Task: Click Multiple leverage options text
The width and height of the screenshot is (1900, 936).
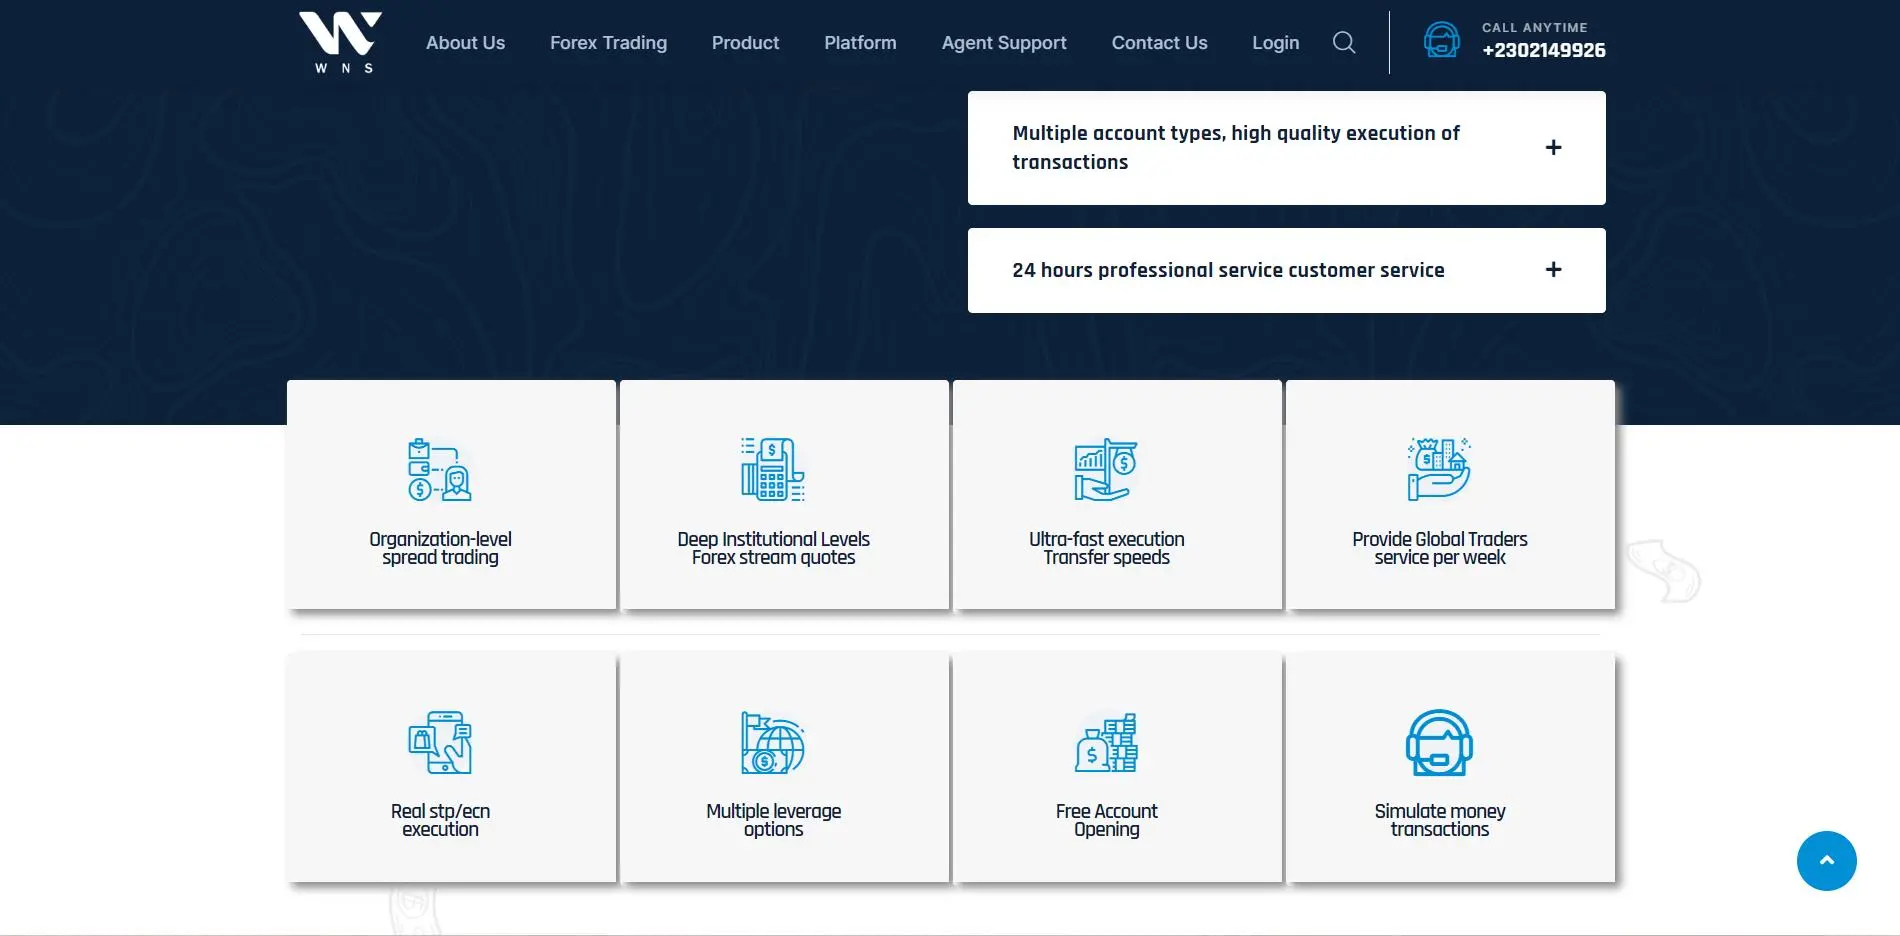Action: 773,820
